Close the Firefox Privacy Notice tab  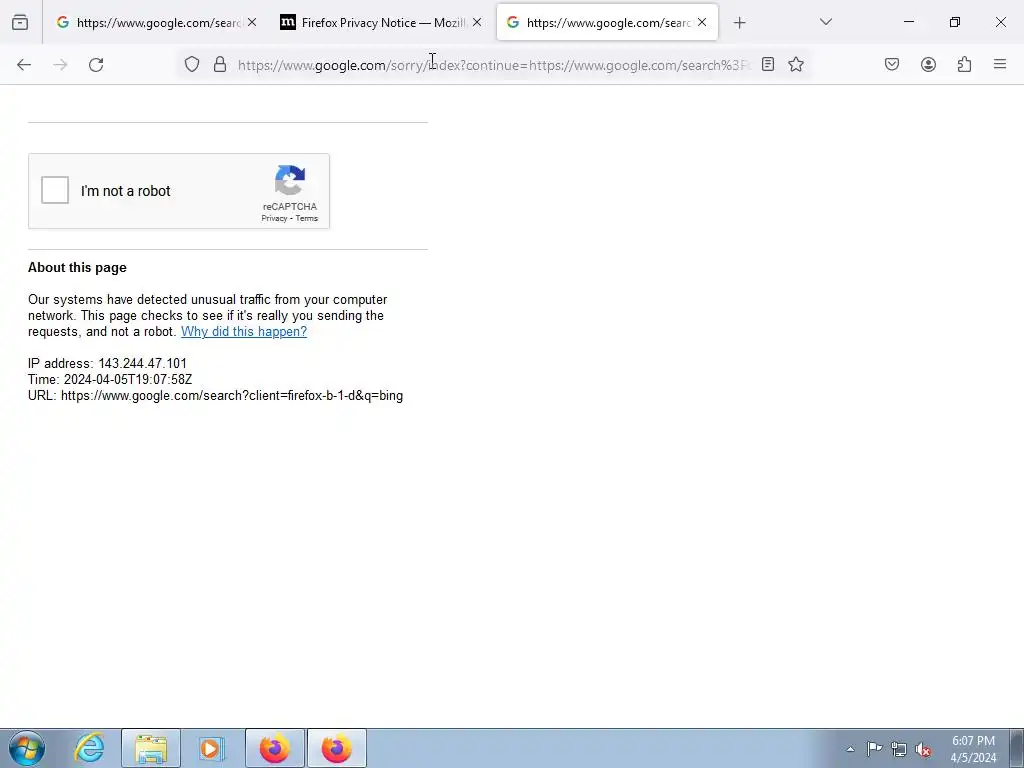477,22
